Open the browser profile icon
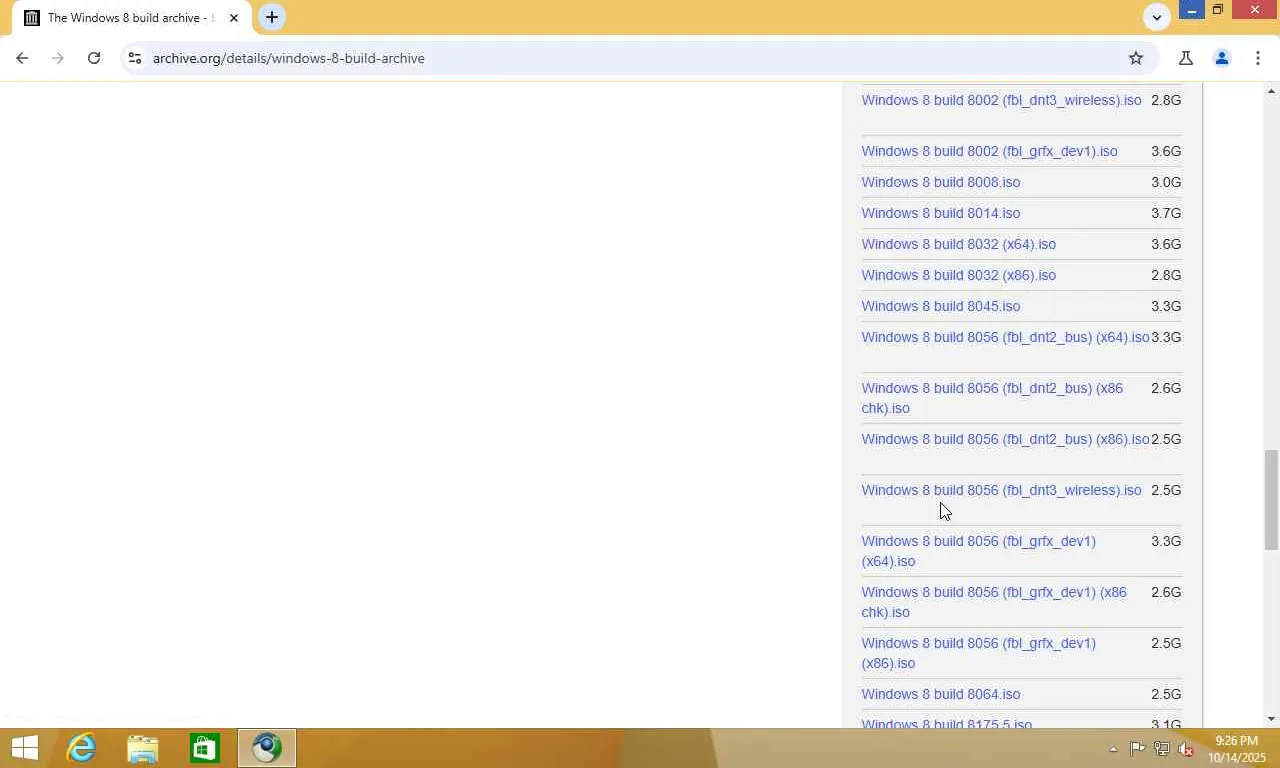The width and height of the screenshot is (1280, 768). [x=1221, y=58]
